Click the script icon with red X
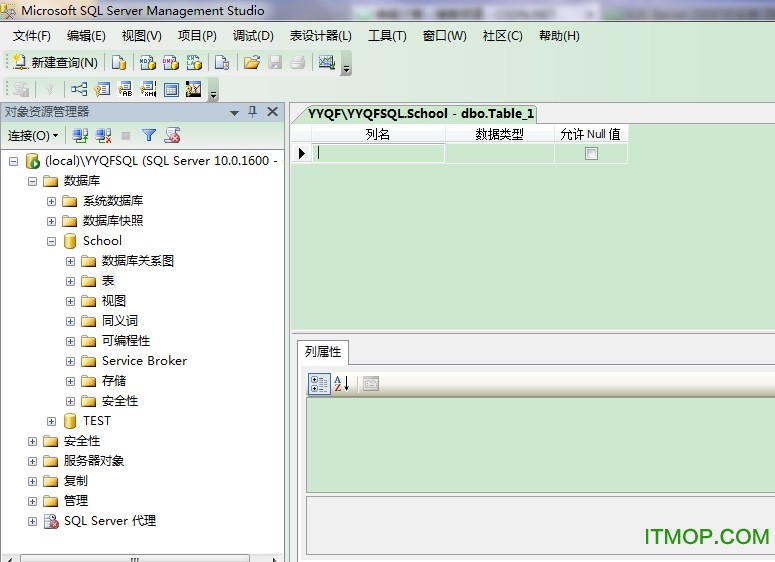Viewport: 775px width, 562px height. tap(172, 135)
